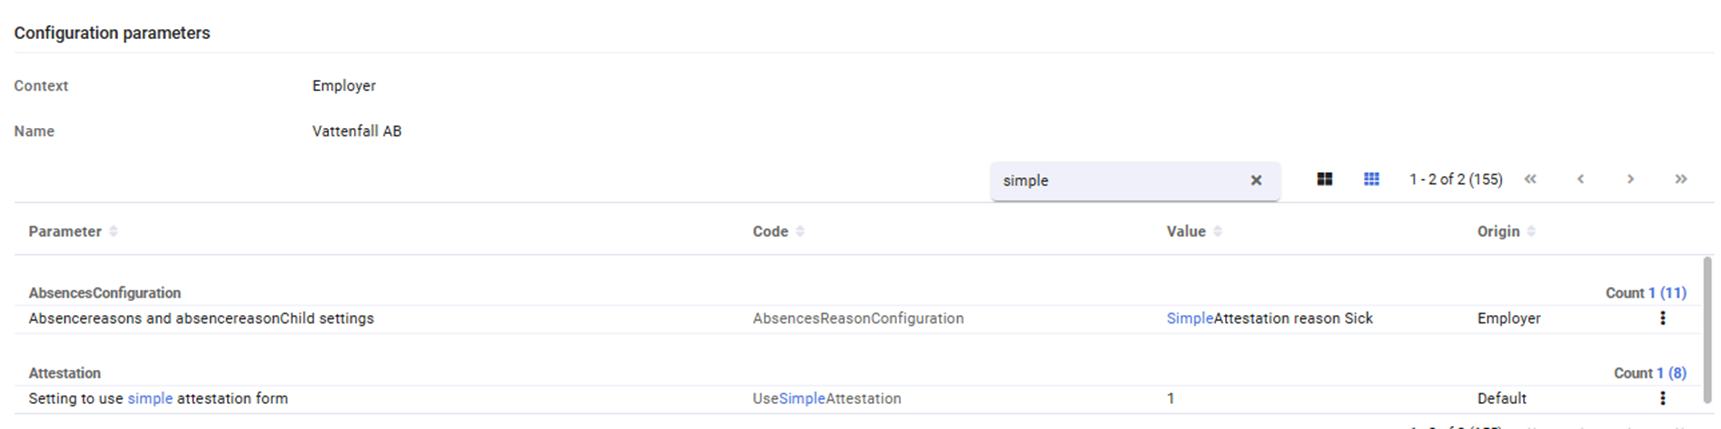Image resolution: width=1721 pixels, height=429 pixels.
Task: Jump to last page of results
Action: (1680, 179)
